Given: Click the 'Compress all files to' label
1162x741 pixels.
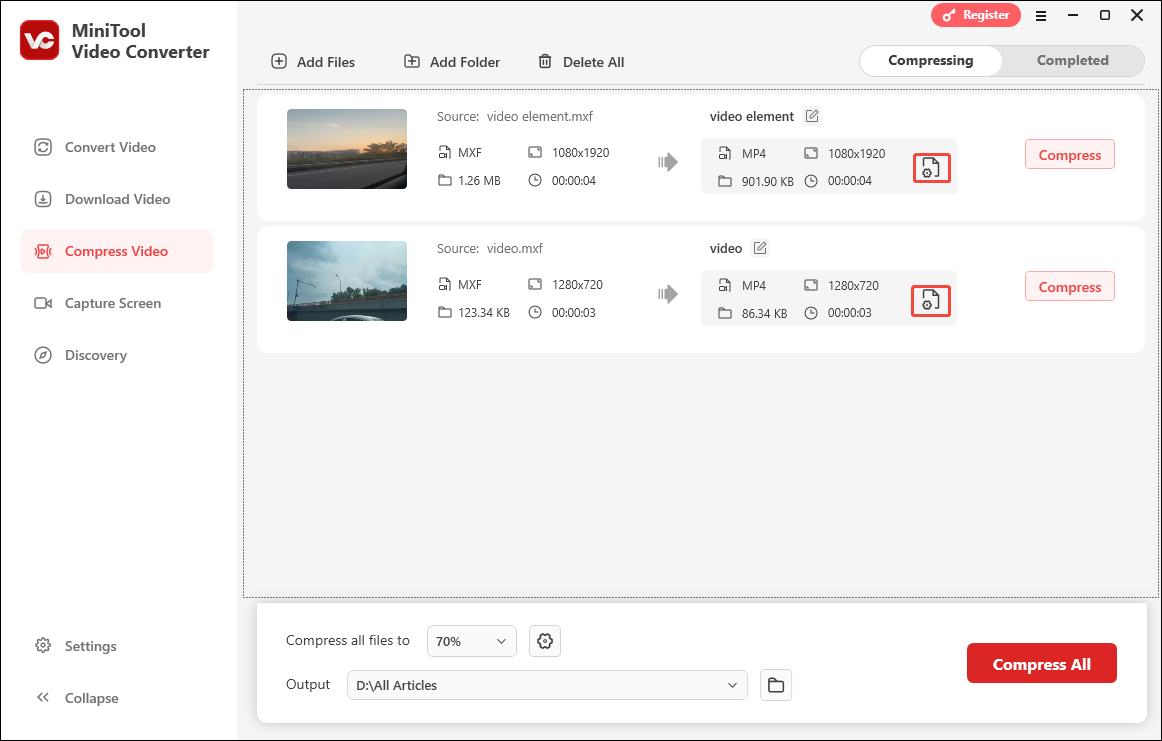Looking at the screenshot, I should point(348,640).
